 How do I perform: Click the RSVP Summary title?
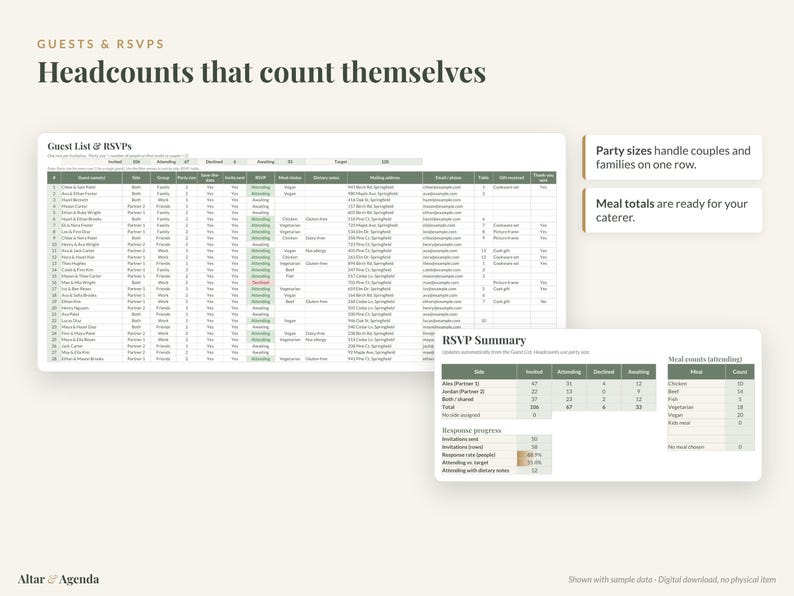(484, 340)
